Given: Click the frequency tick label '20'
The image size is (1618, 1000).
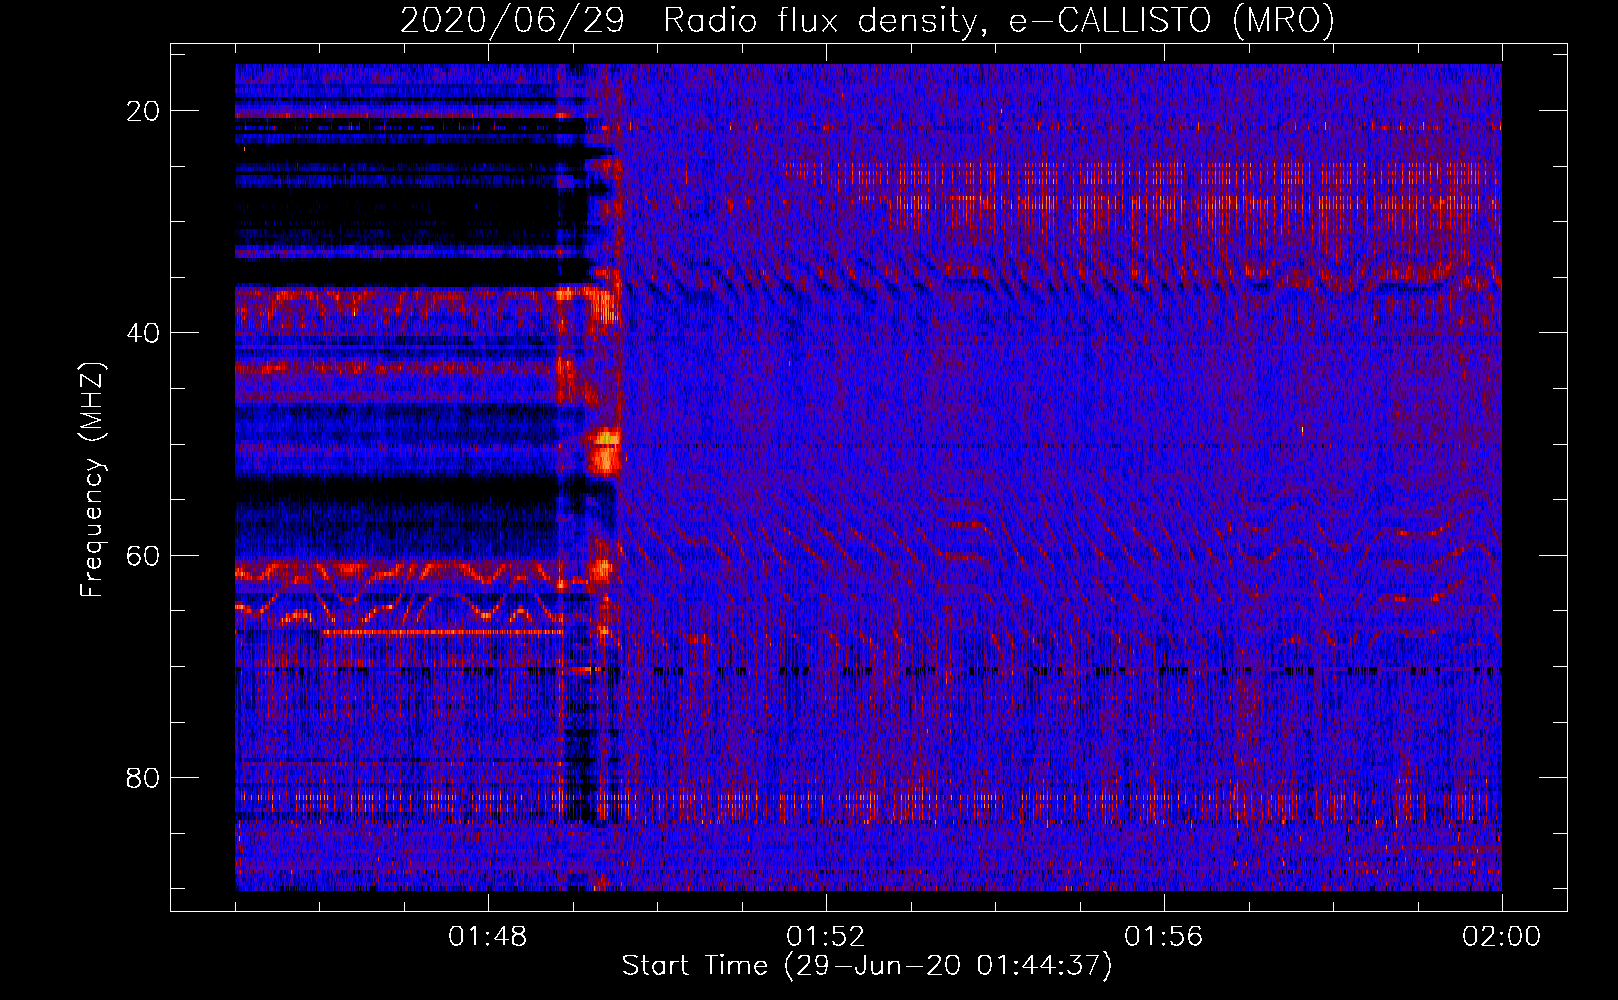Looking at the screenshot, I should click(x=144, y=111).
